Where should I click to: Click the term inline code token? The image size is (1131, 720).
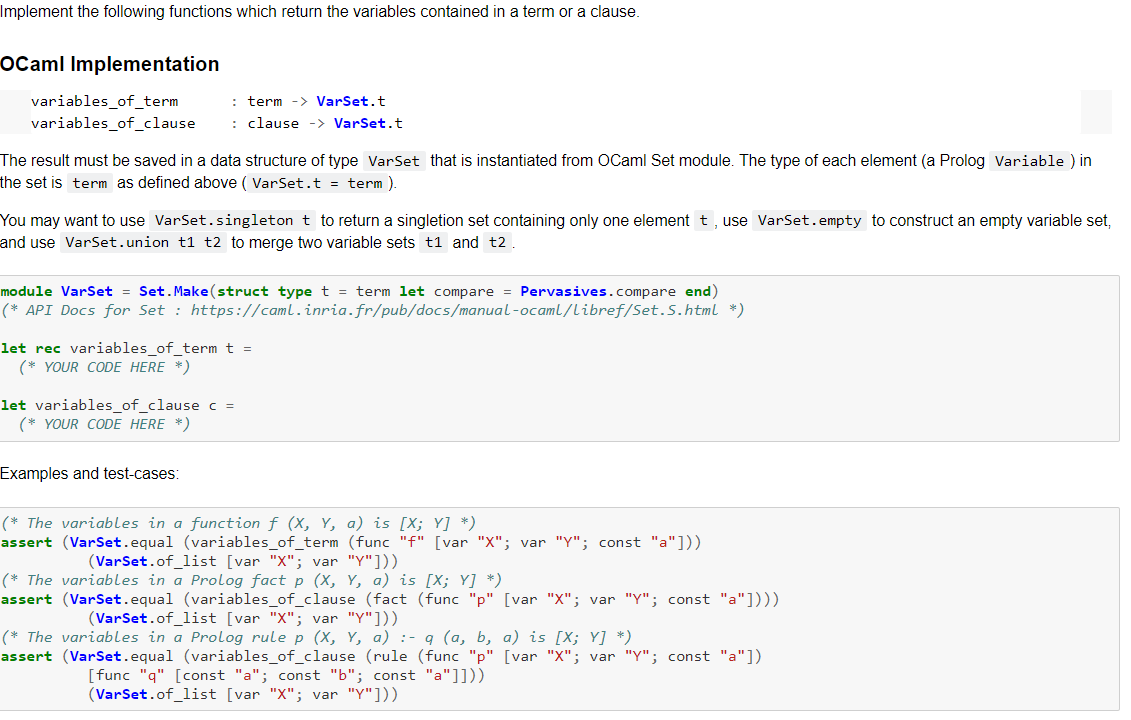coord(90,183)
